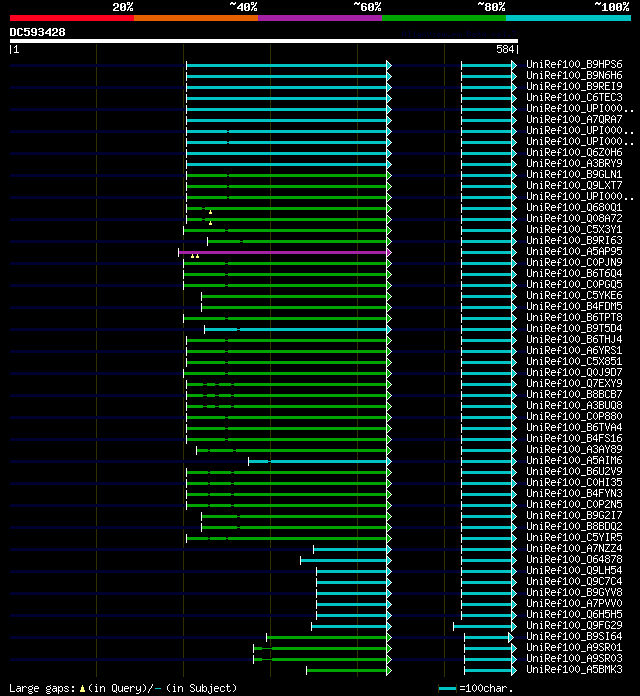Screen dimensions: 640x696
Task: Select the UniRef100_A6YRS1 label
Action: point(574,351)
